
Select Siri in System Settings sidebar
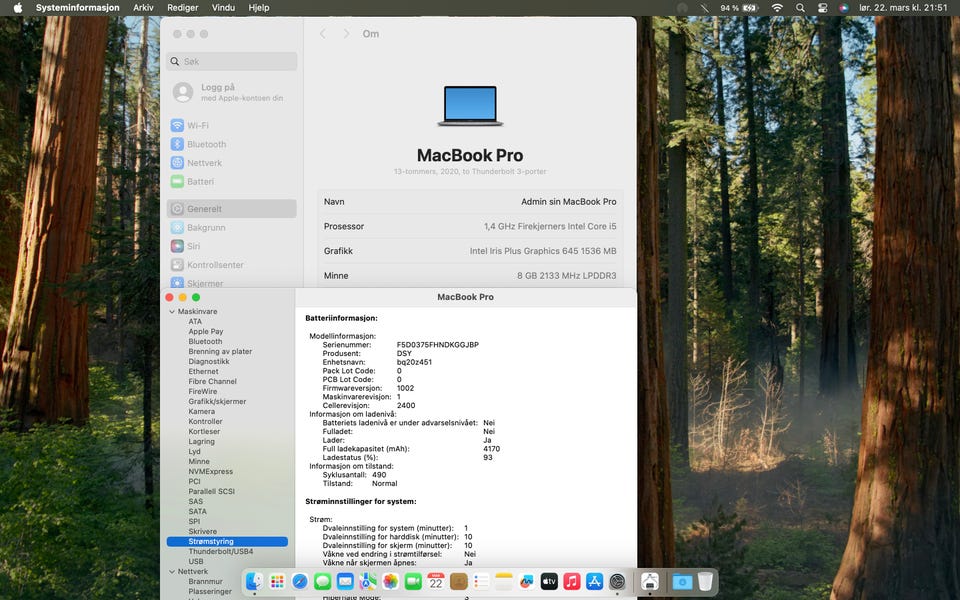[231, 246]
